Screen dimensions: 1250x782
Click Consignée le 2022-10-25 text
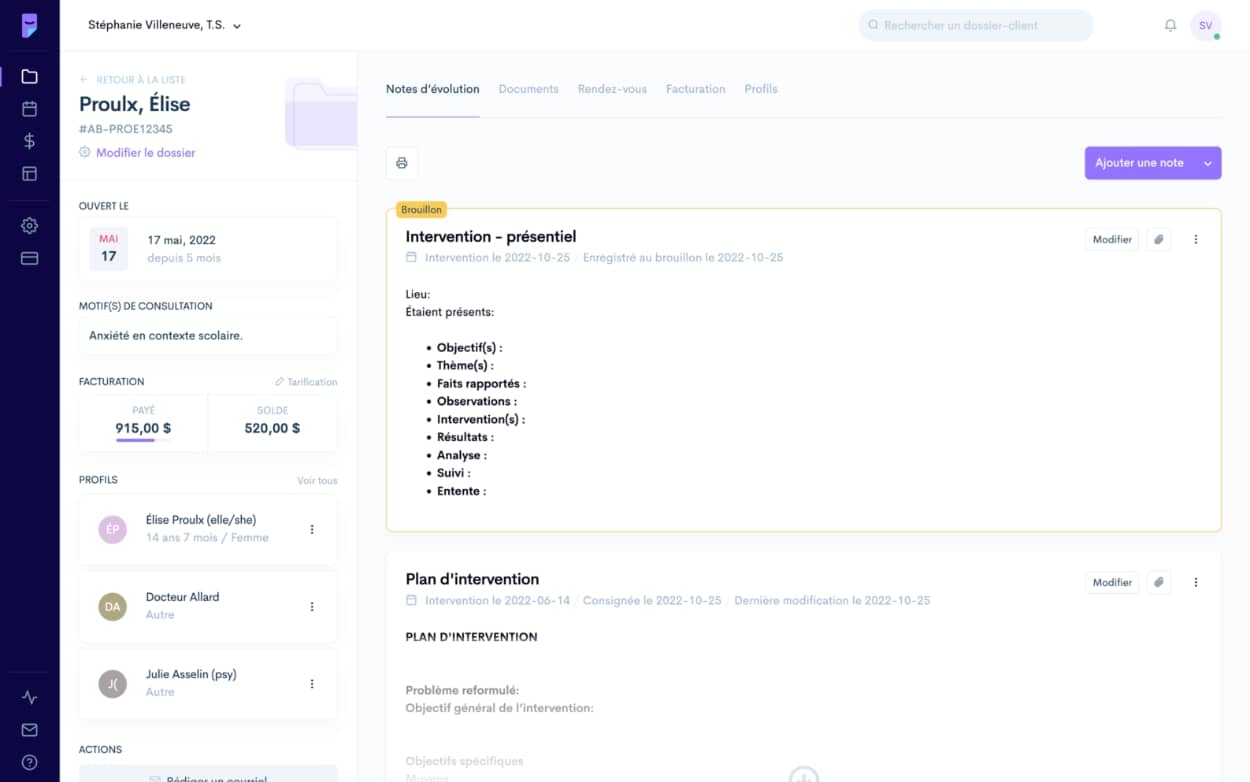tap(652, 601)
